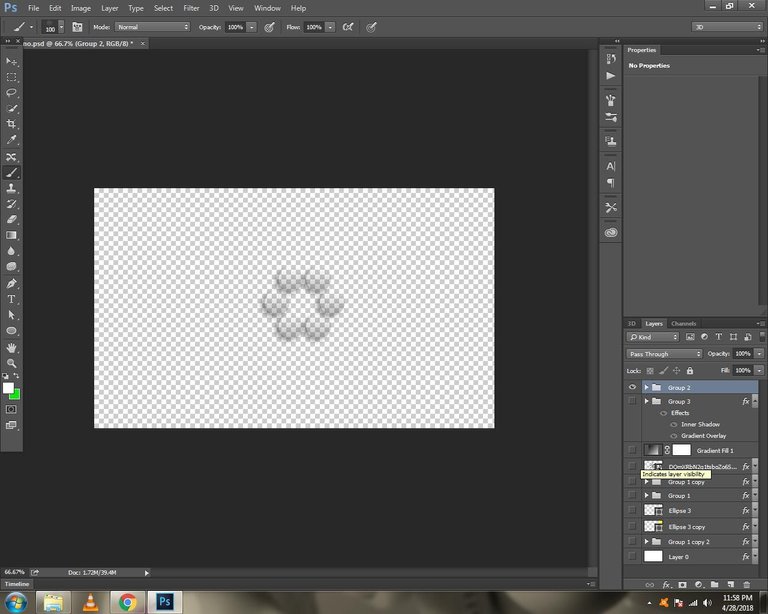The image size is (768, 614).
Task: Open the brush preset picker arrow
Action: point(61,27)
